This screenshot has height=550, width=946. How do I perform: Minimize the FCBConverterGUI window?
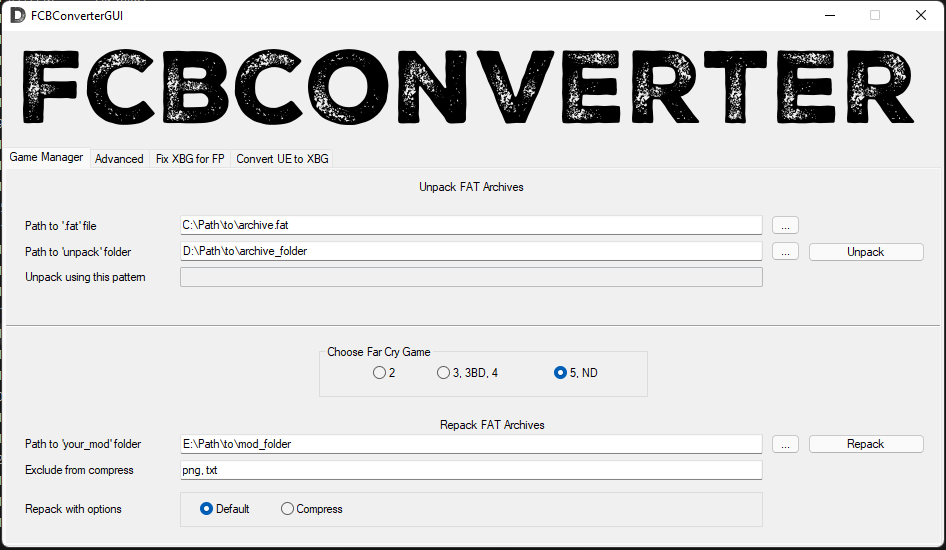tap(830, 15)
